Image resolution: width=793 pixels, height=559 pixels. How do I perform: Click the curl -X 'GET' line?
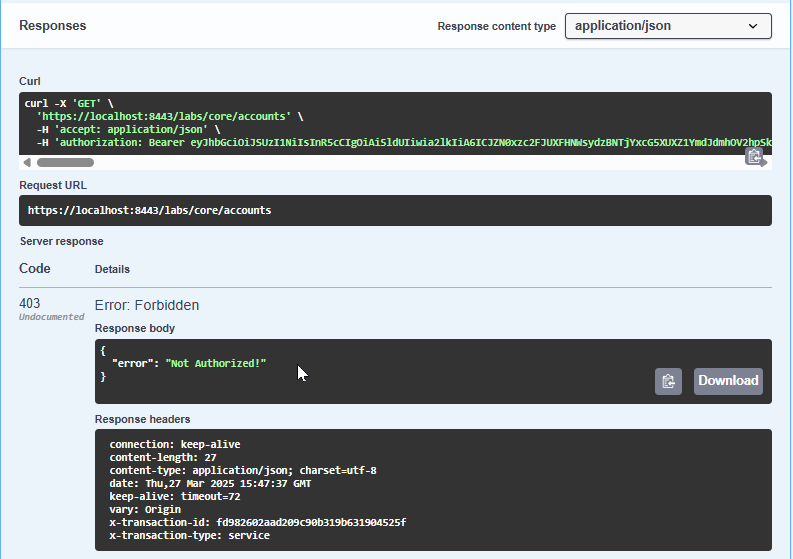point(69,103)
